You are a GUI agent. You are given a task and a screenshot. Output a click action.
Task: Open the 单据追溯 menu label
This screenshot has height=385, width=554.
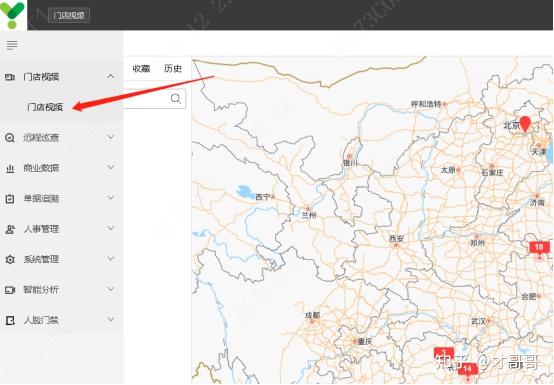pos(41,199)
